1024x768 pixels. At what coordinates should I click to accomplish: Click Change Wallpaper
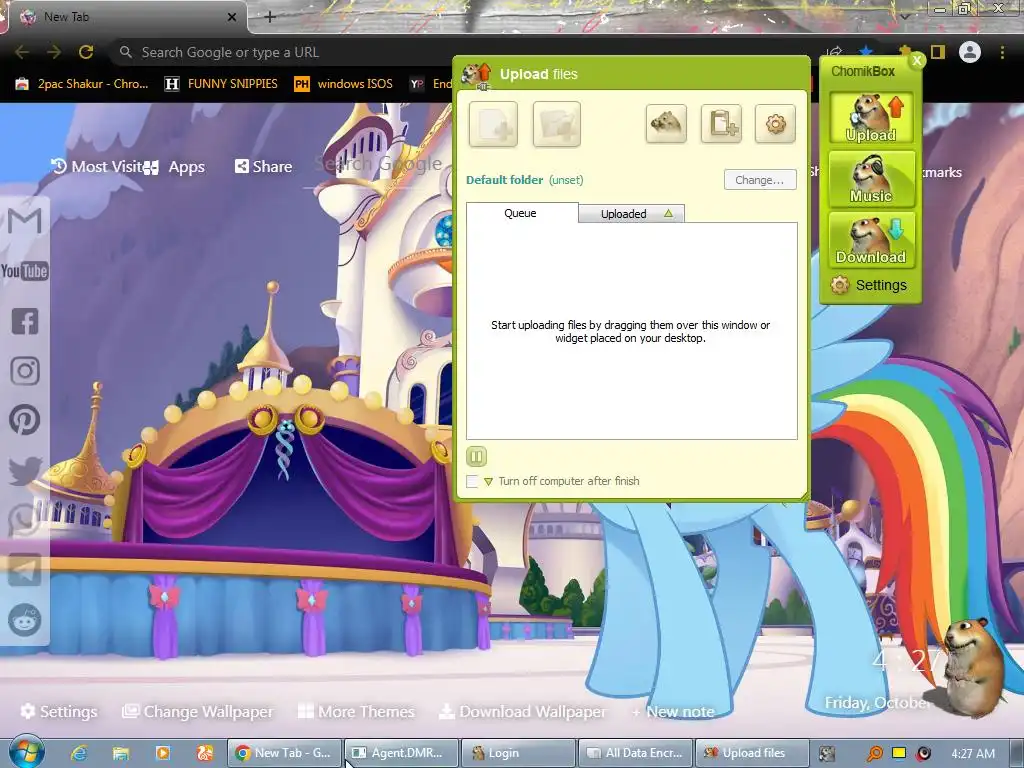coord(197,711)
